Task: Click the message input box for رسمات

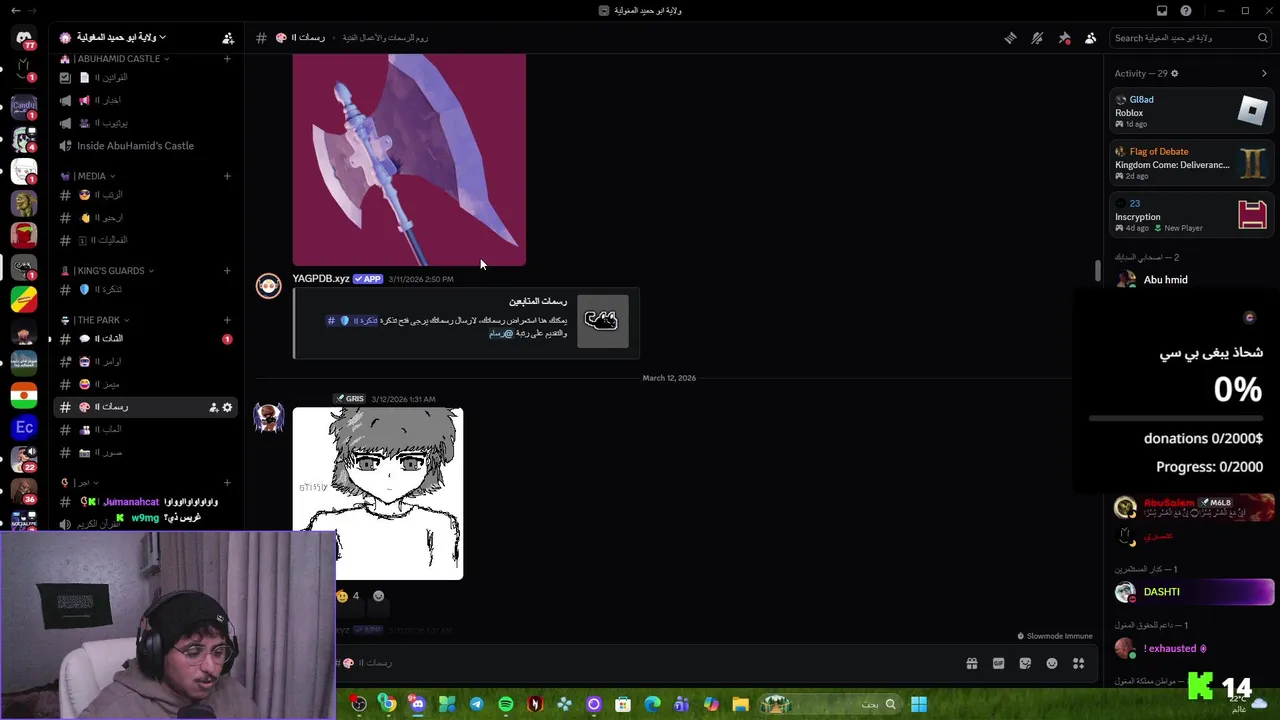Action: click(x=640, y=663)
